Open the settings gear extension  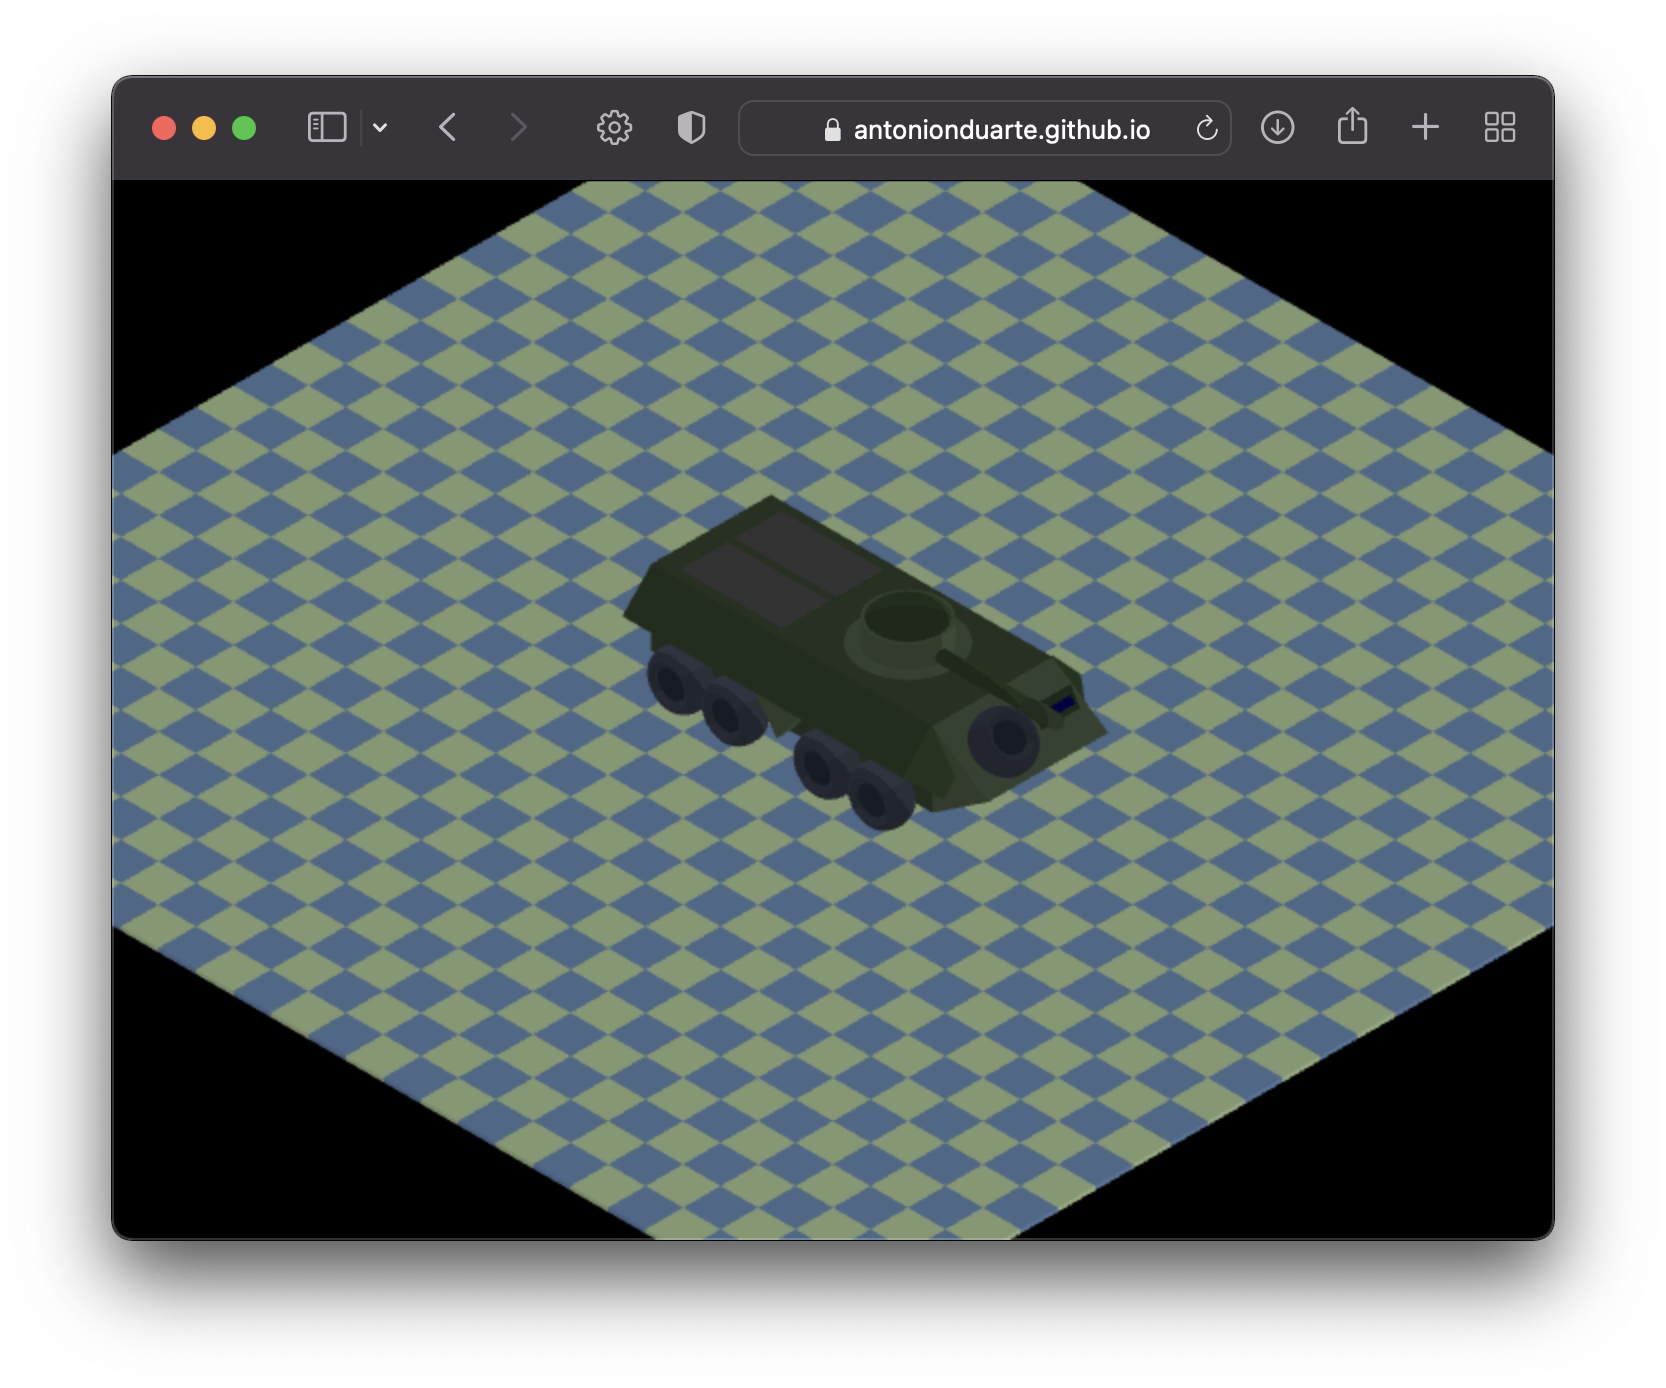(614, 128)
